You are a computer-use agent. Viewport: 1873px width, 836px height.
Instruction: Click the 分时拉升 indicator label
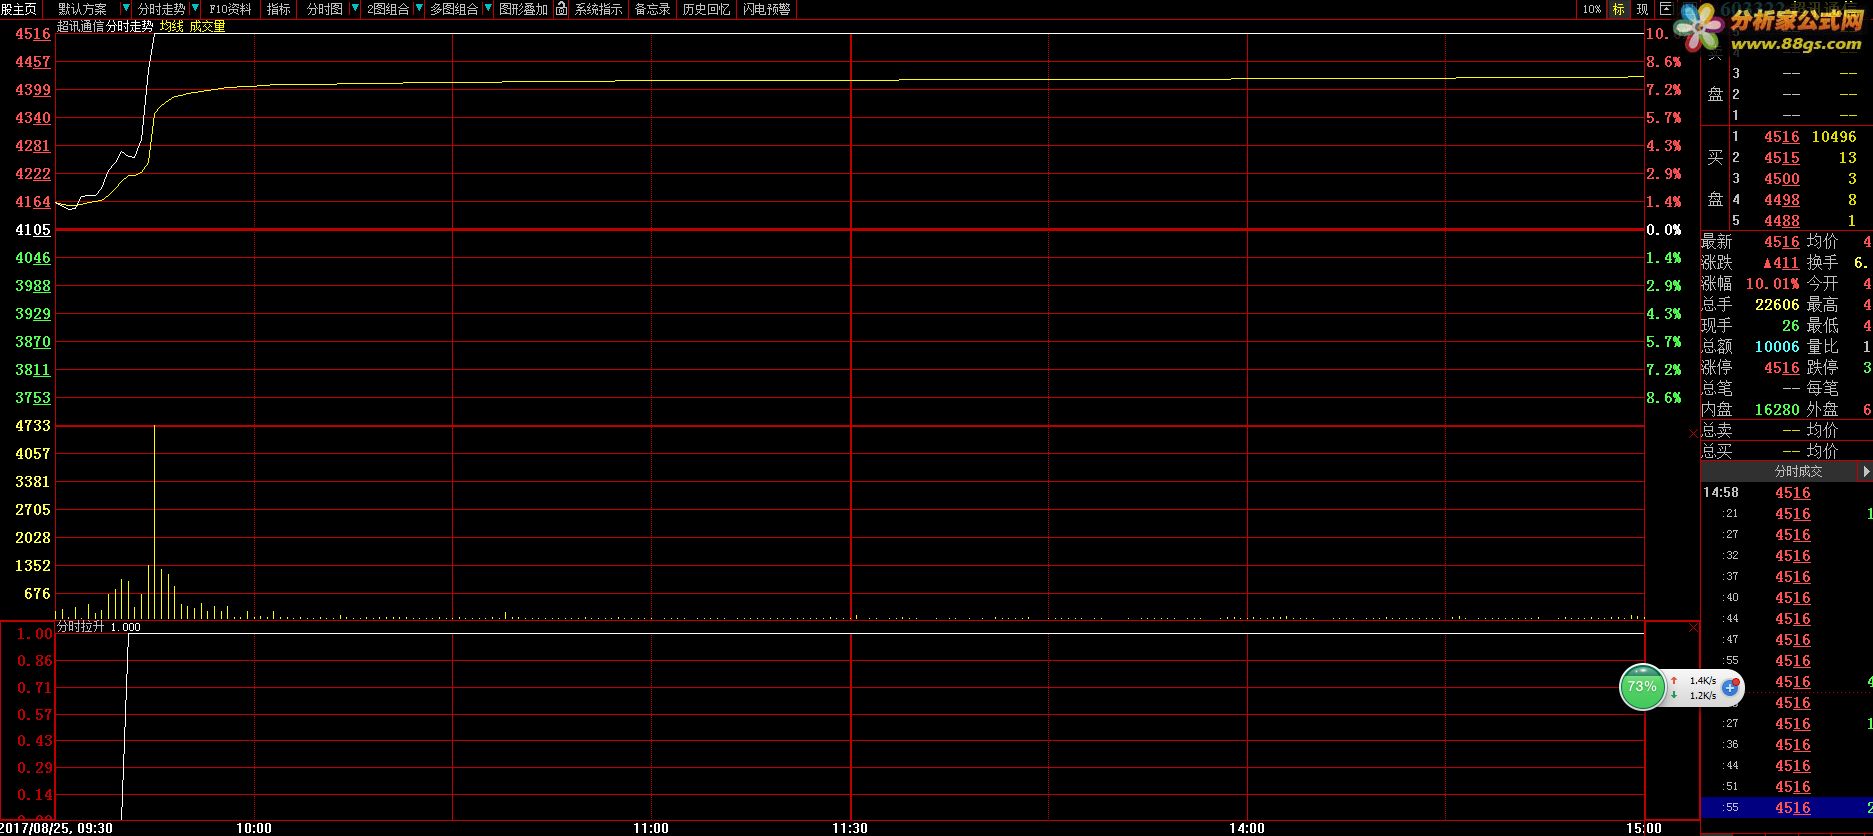pos(80,627)
